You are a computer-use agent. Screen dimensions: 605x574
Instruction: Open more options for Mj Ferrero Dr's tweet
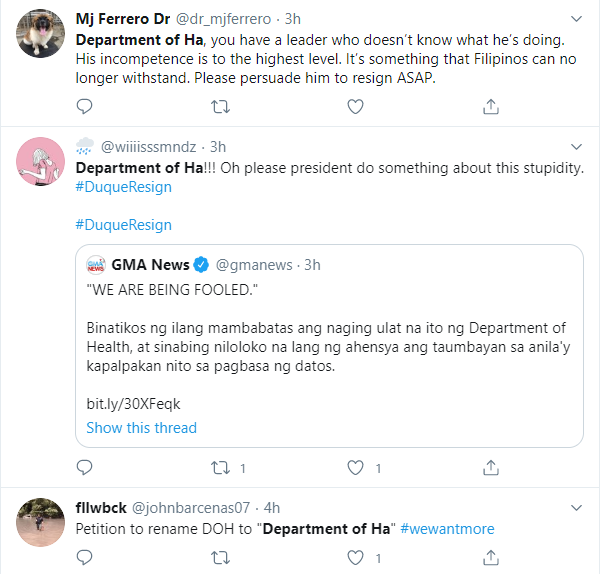(575, 19)
